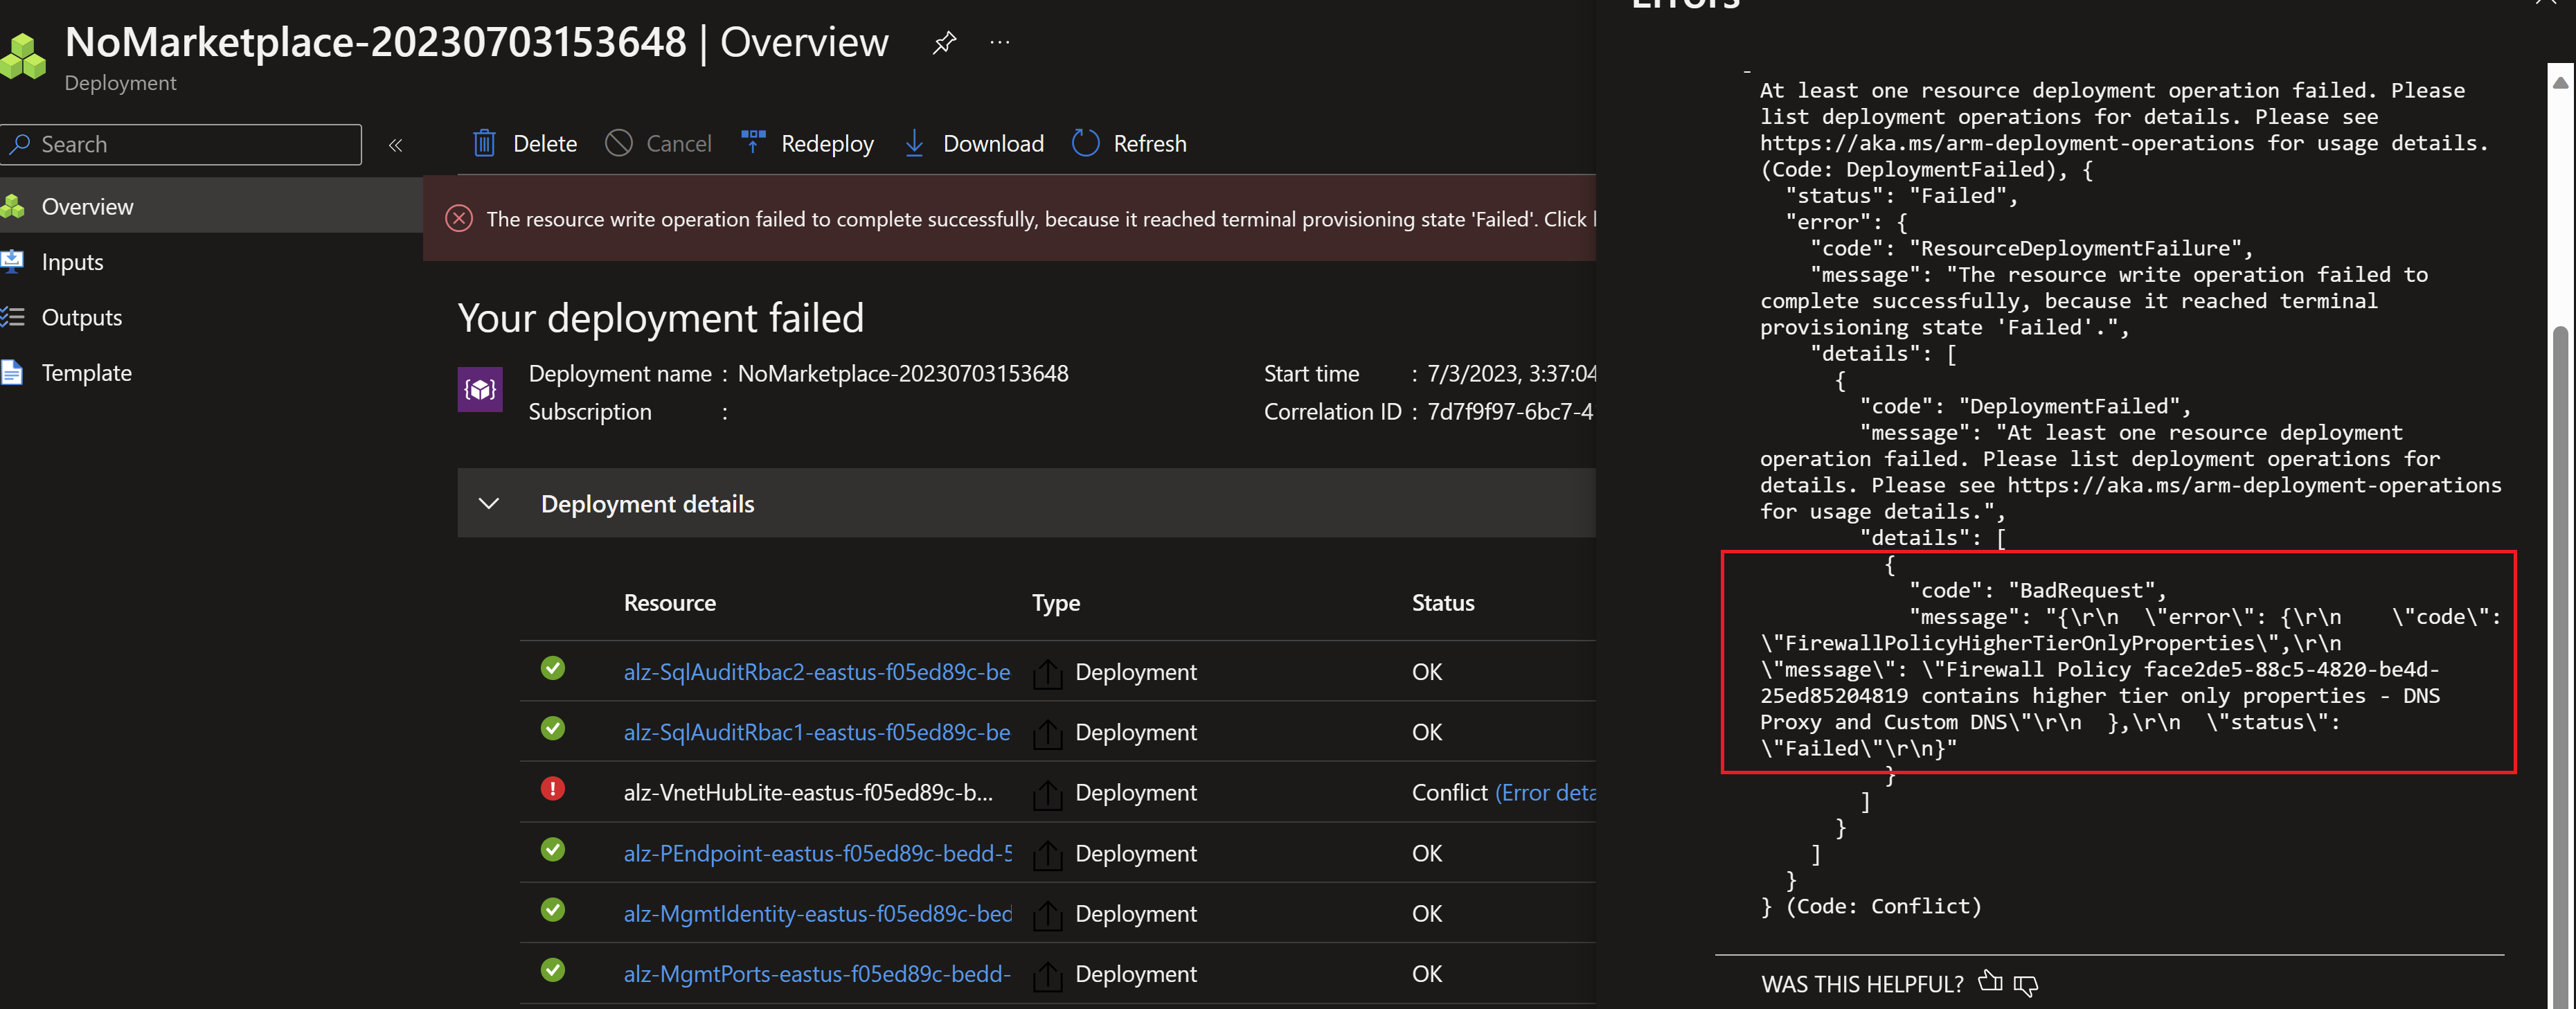
Task: Open alz-SqlAuditRbac2-eastus deployment link
Action: point(816,672)
